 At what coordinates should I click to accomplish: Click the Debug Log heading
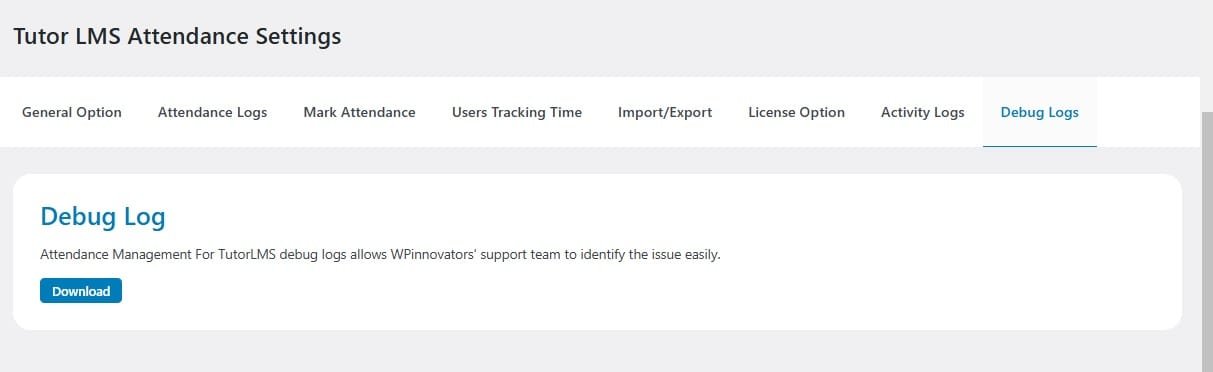pos(102,216)
